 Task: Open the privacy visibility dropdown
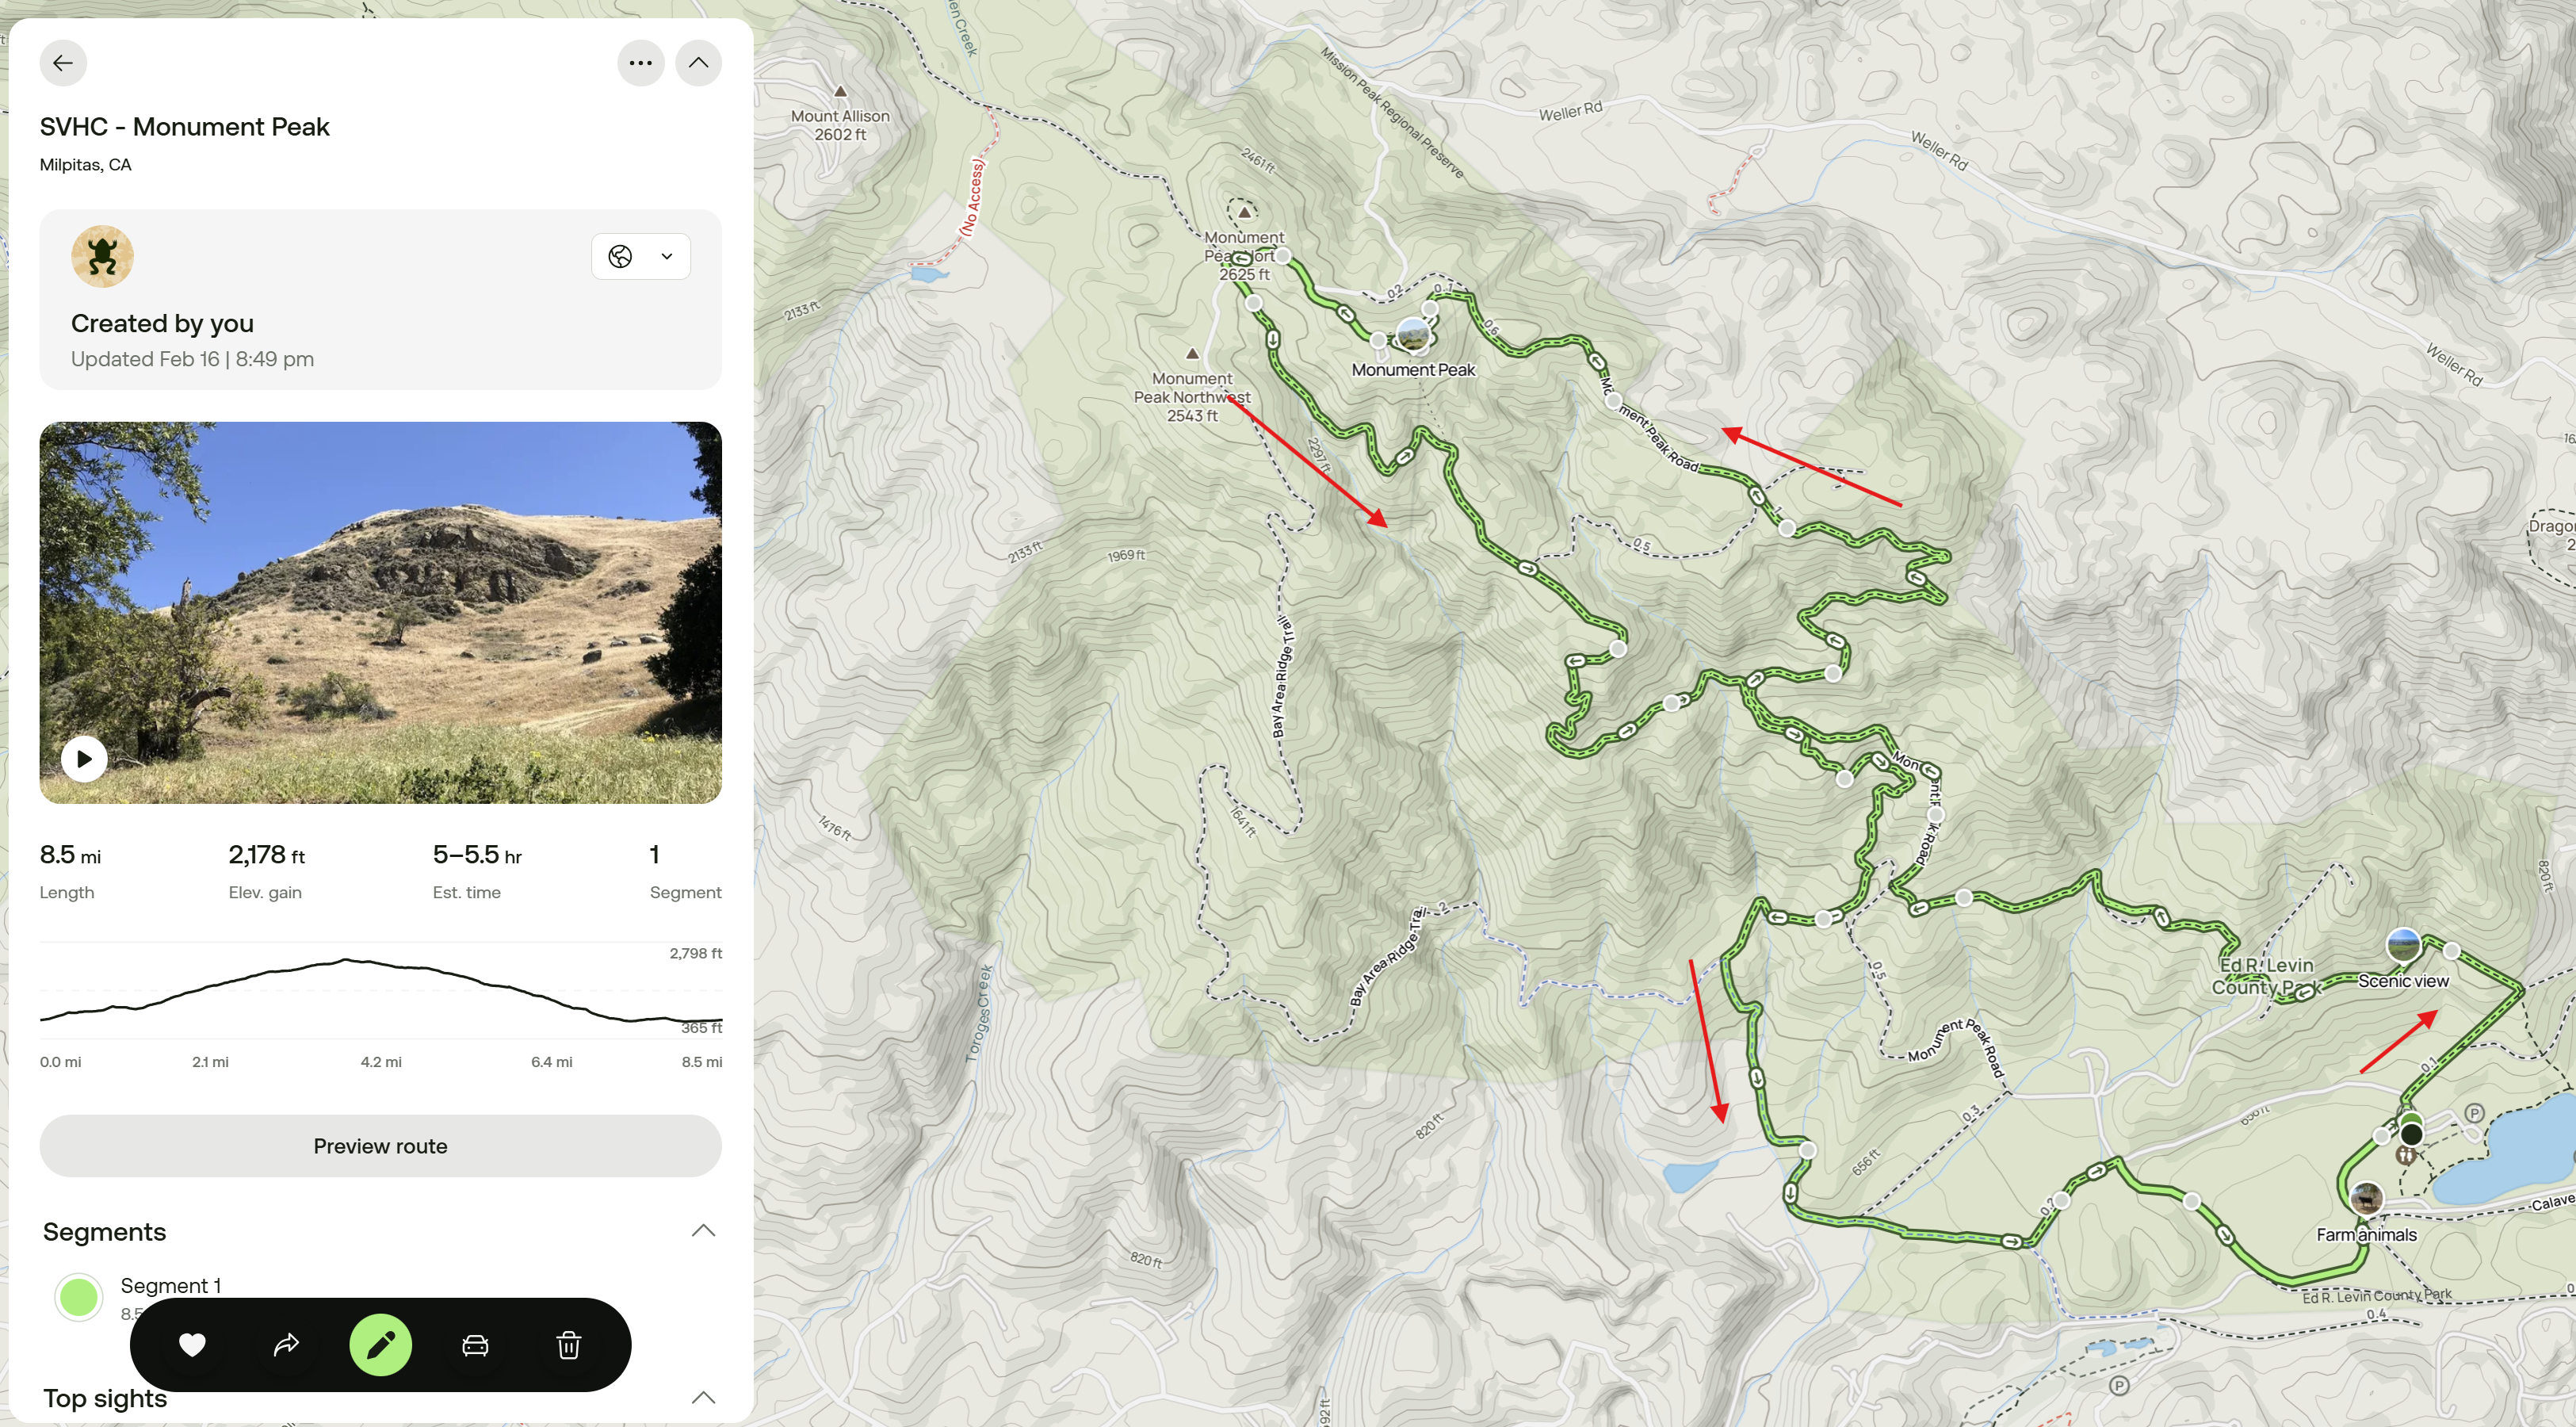coord(640,257)
